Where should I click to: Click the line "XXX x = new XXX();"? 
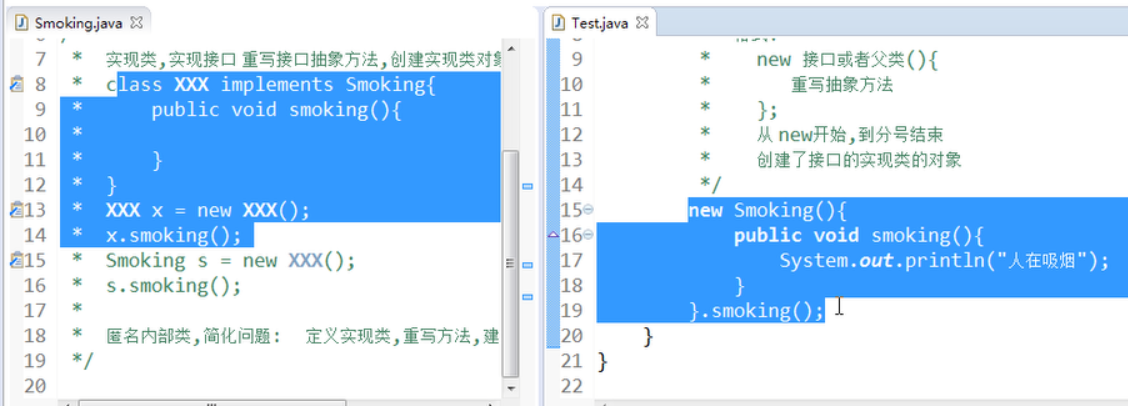click(207, 210)
